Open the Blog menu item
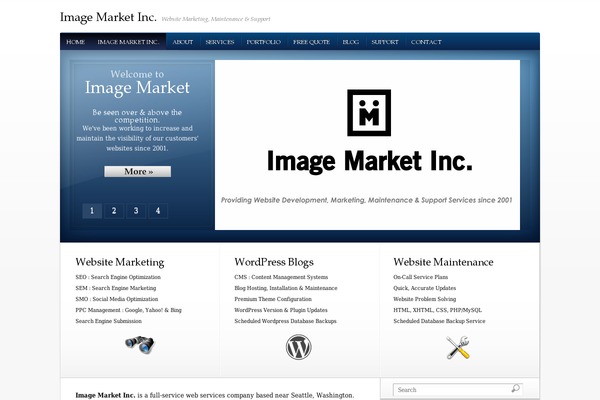This screenshot has width=600, height=400. click(x=351, y=42)
